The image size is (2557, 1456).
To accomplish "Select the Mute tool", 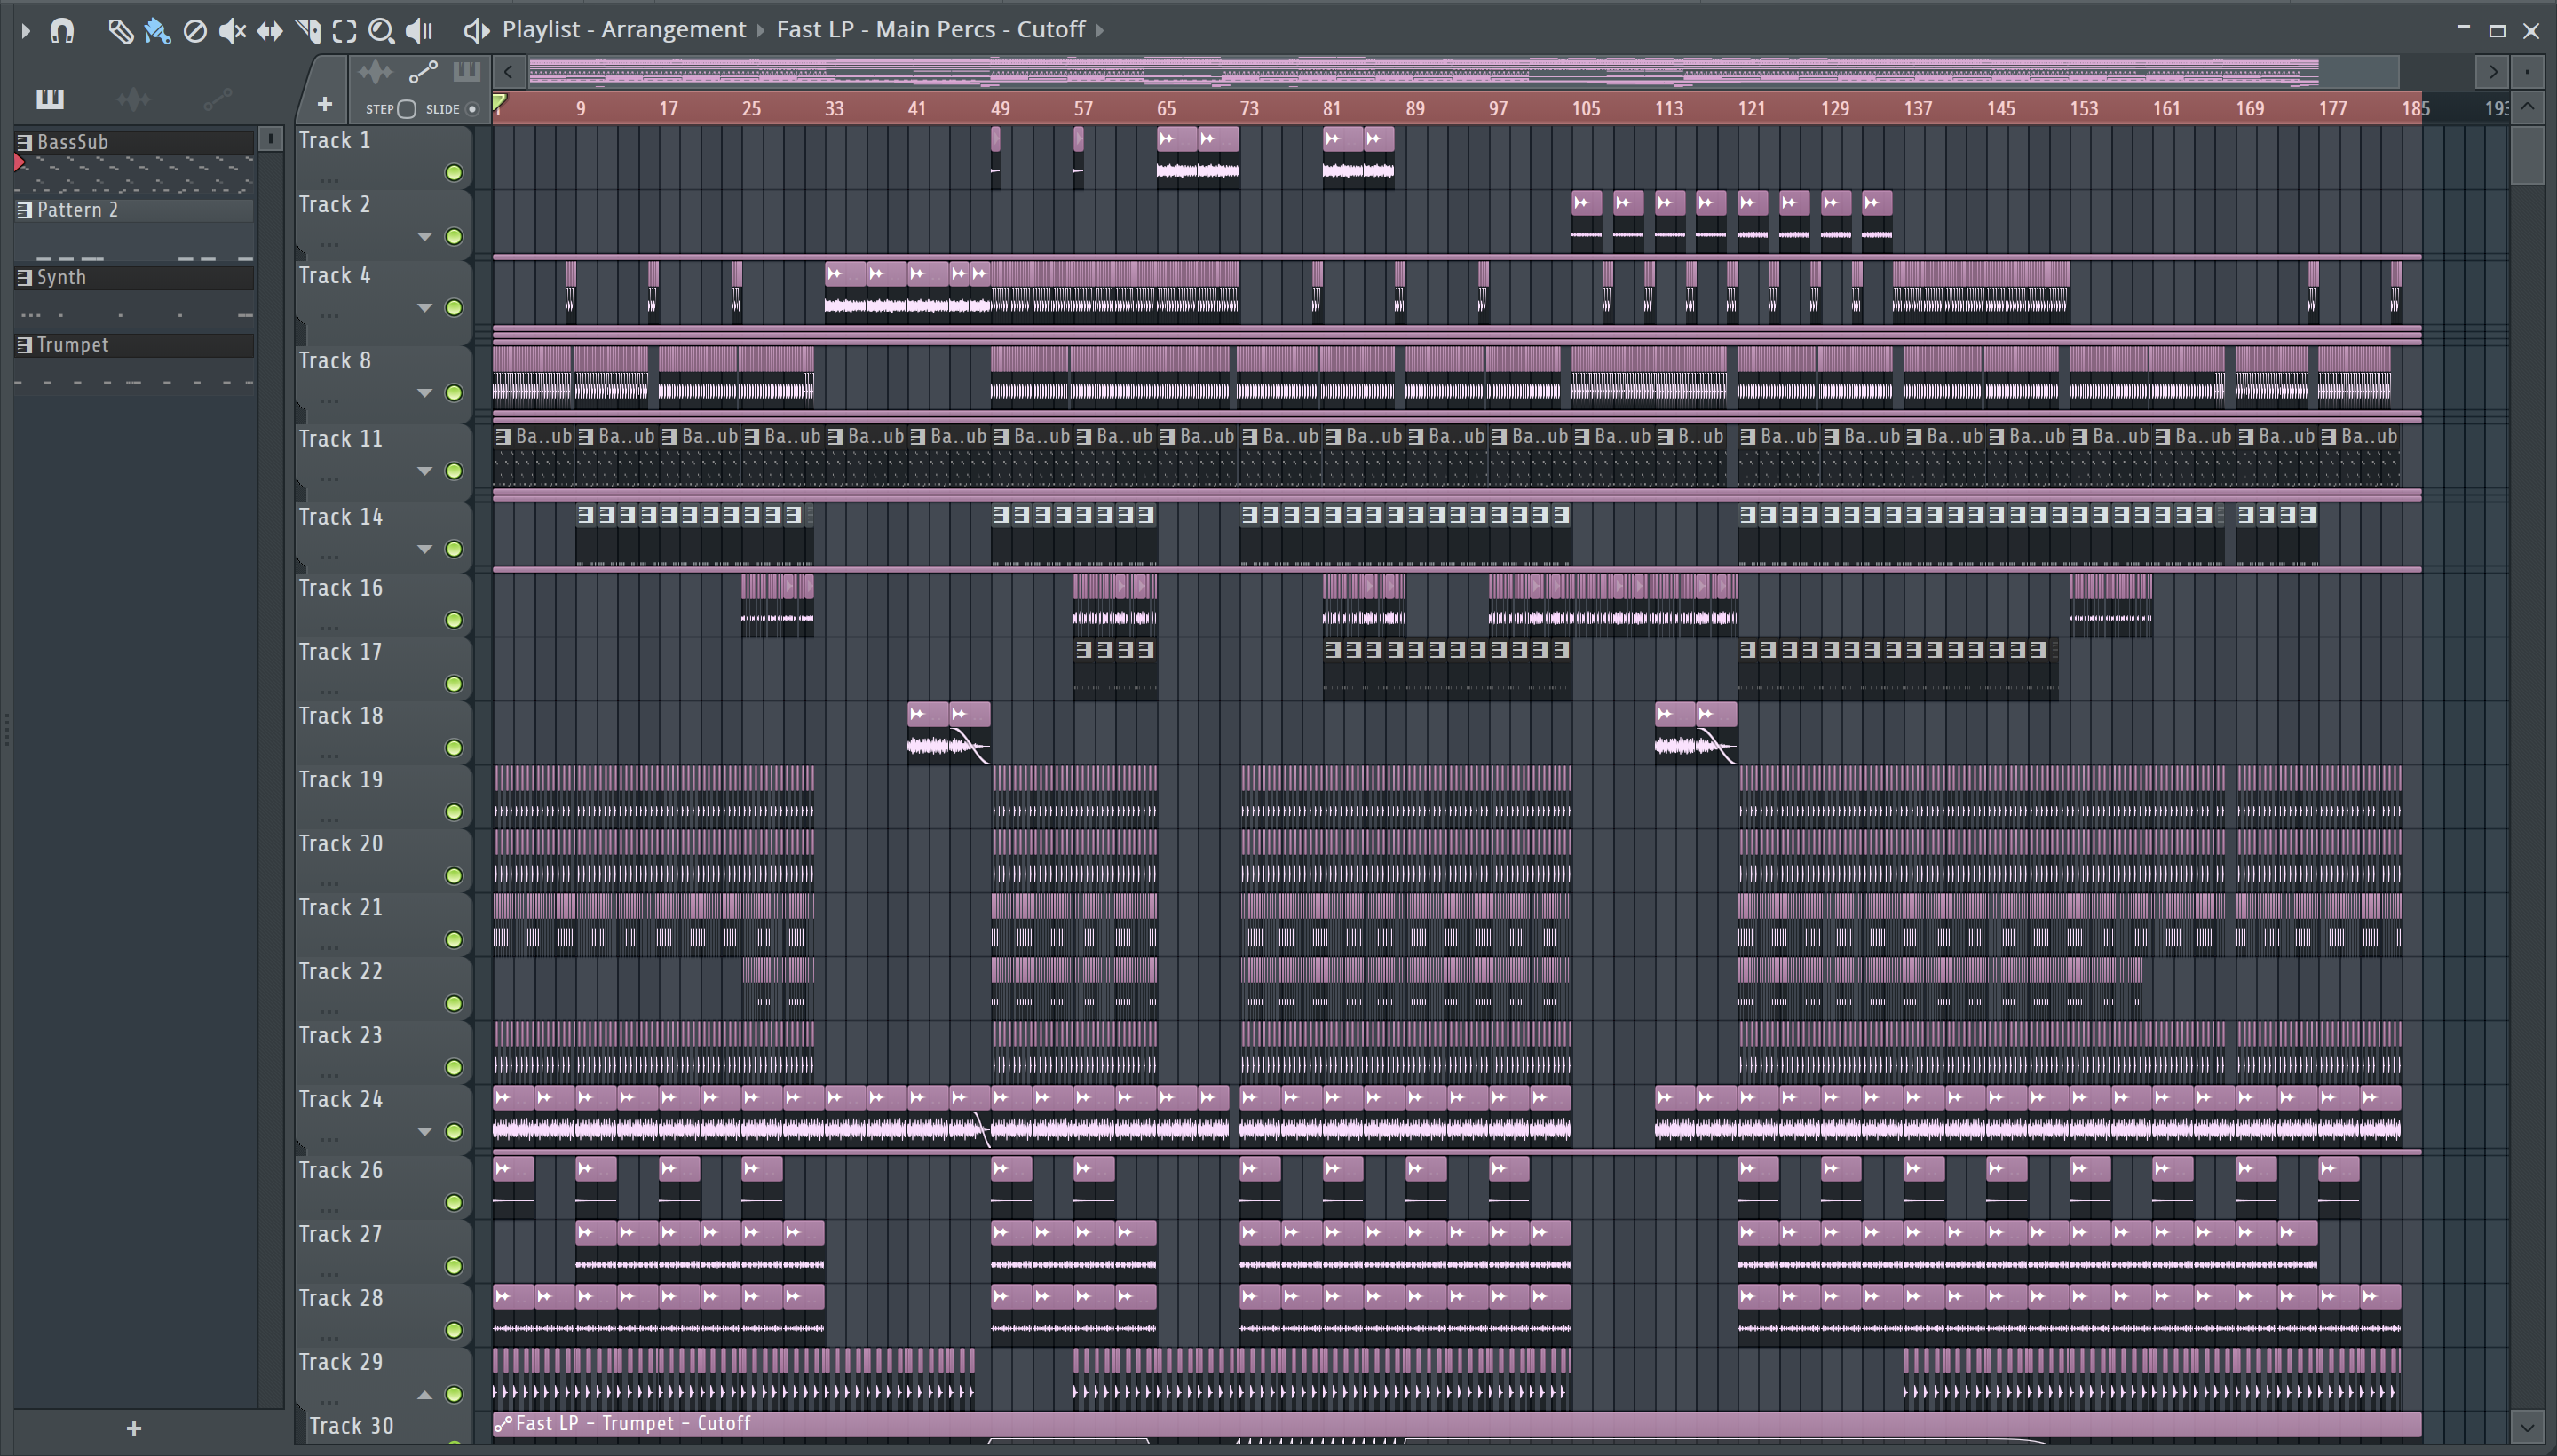I will point(232,31).
